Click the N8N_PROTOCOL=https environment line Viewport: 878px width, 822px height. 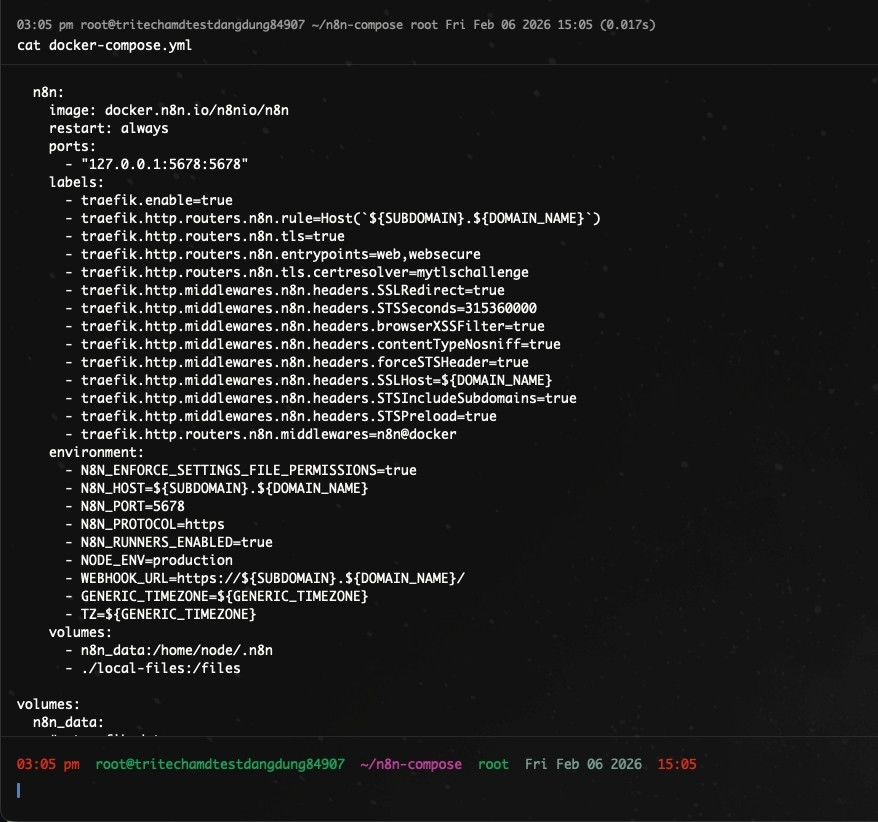click(x=152, y=524)
